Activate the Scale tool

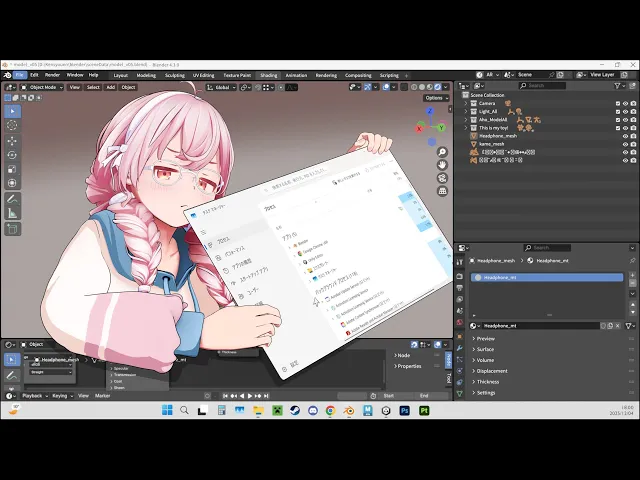click(12, 169)
